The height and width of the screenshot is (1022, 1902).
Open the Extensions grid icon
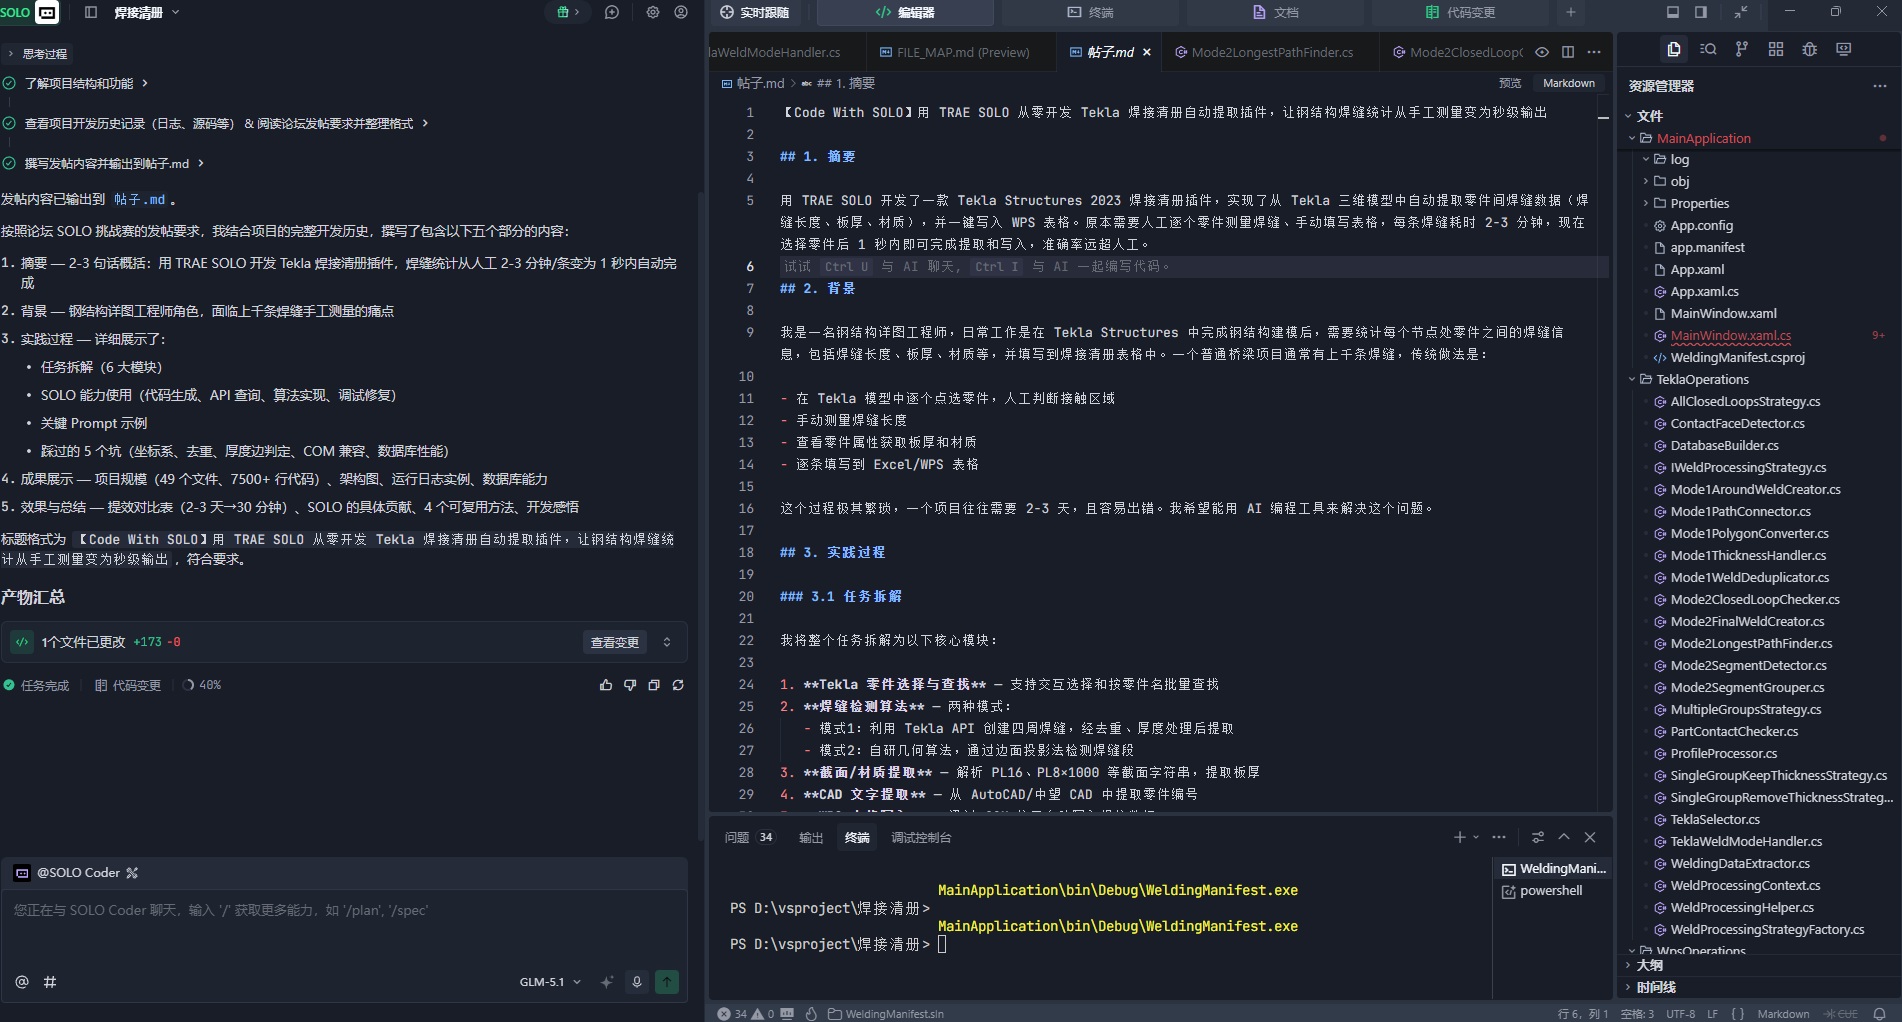tap(1775, 49)
